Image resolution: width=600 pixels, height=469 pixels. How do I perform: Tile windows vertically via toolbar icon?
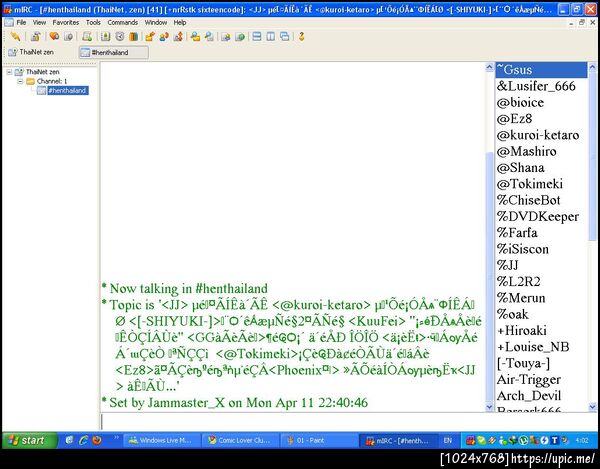tap(271, 37)
